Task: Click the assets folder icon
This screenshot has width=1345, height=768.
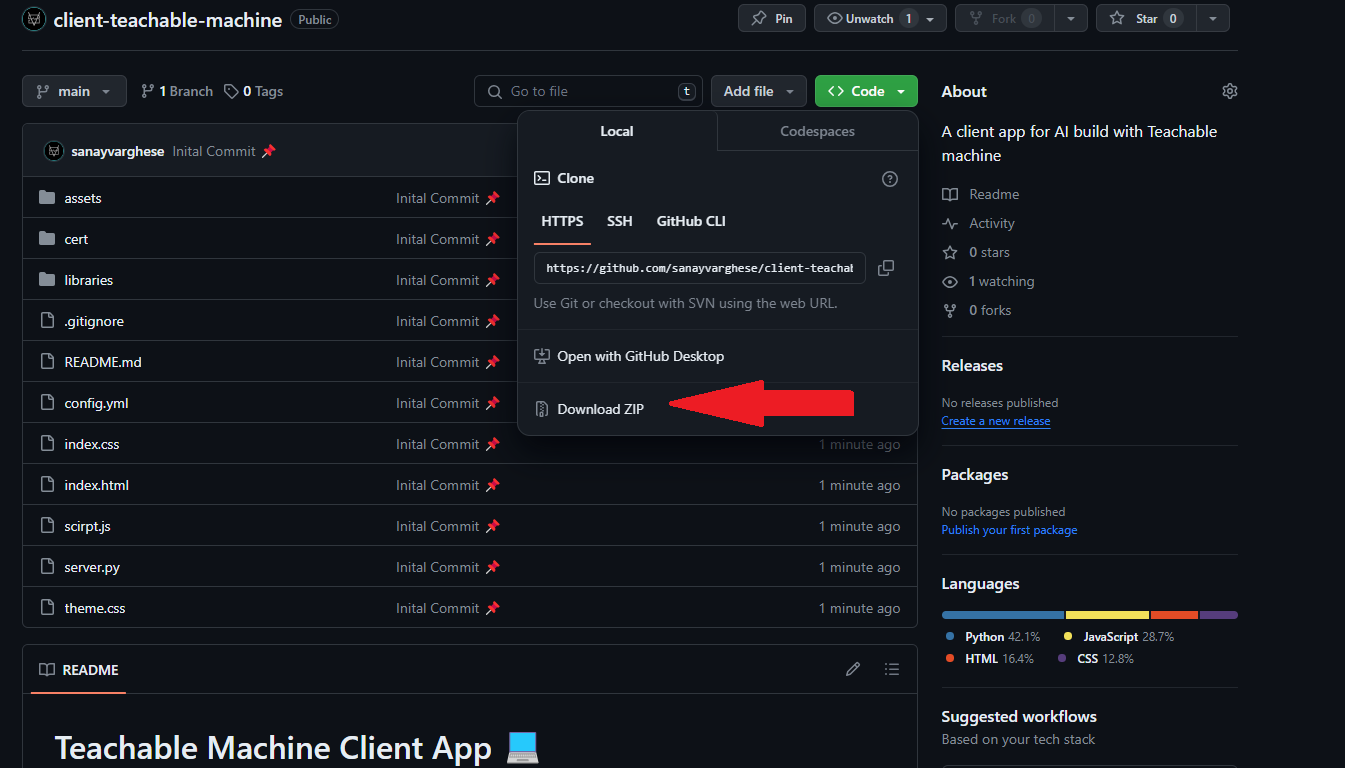Action: click(x=47, y=198)
